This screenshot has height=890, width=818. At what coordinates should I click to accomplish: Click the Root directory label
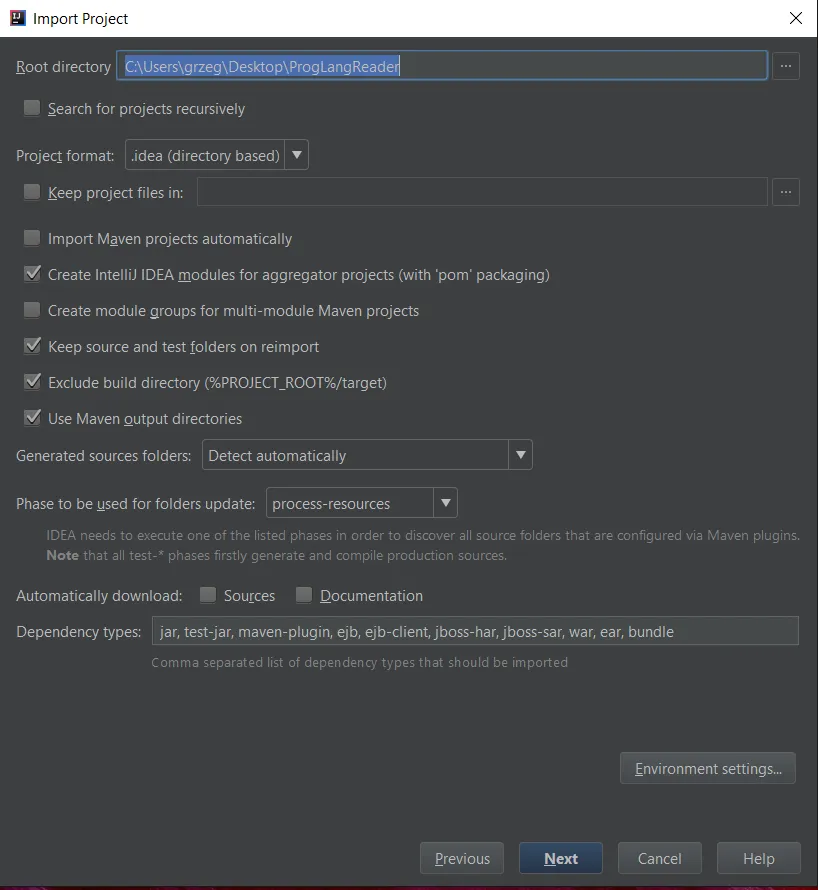coord(64,67)
